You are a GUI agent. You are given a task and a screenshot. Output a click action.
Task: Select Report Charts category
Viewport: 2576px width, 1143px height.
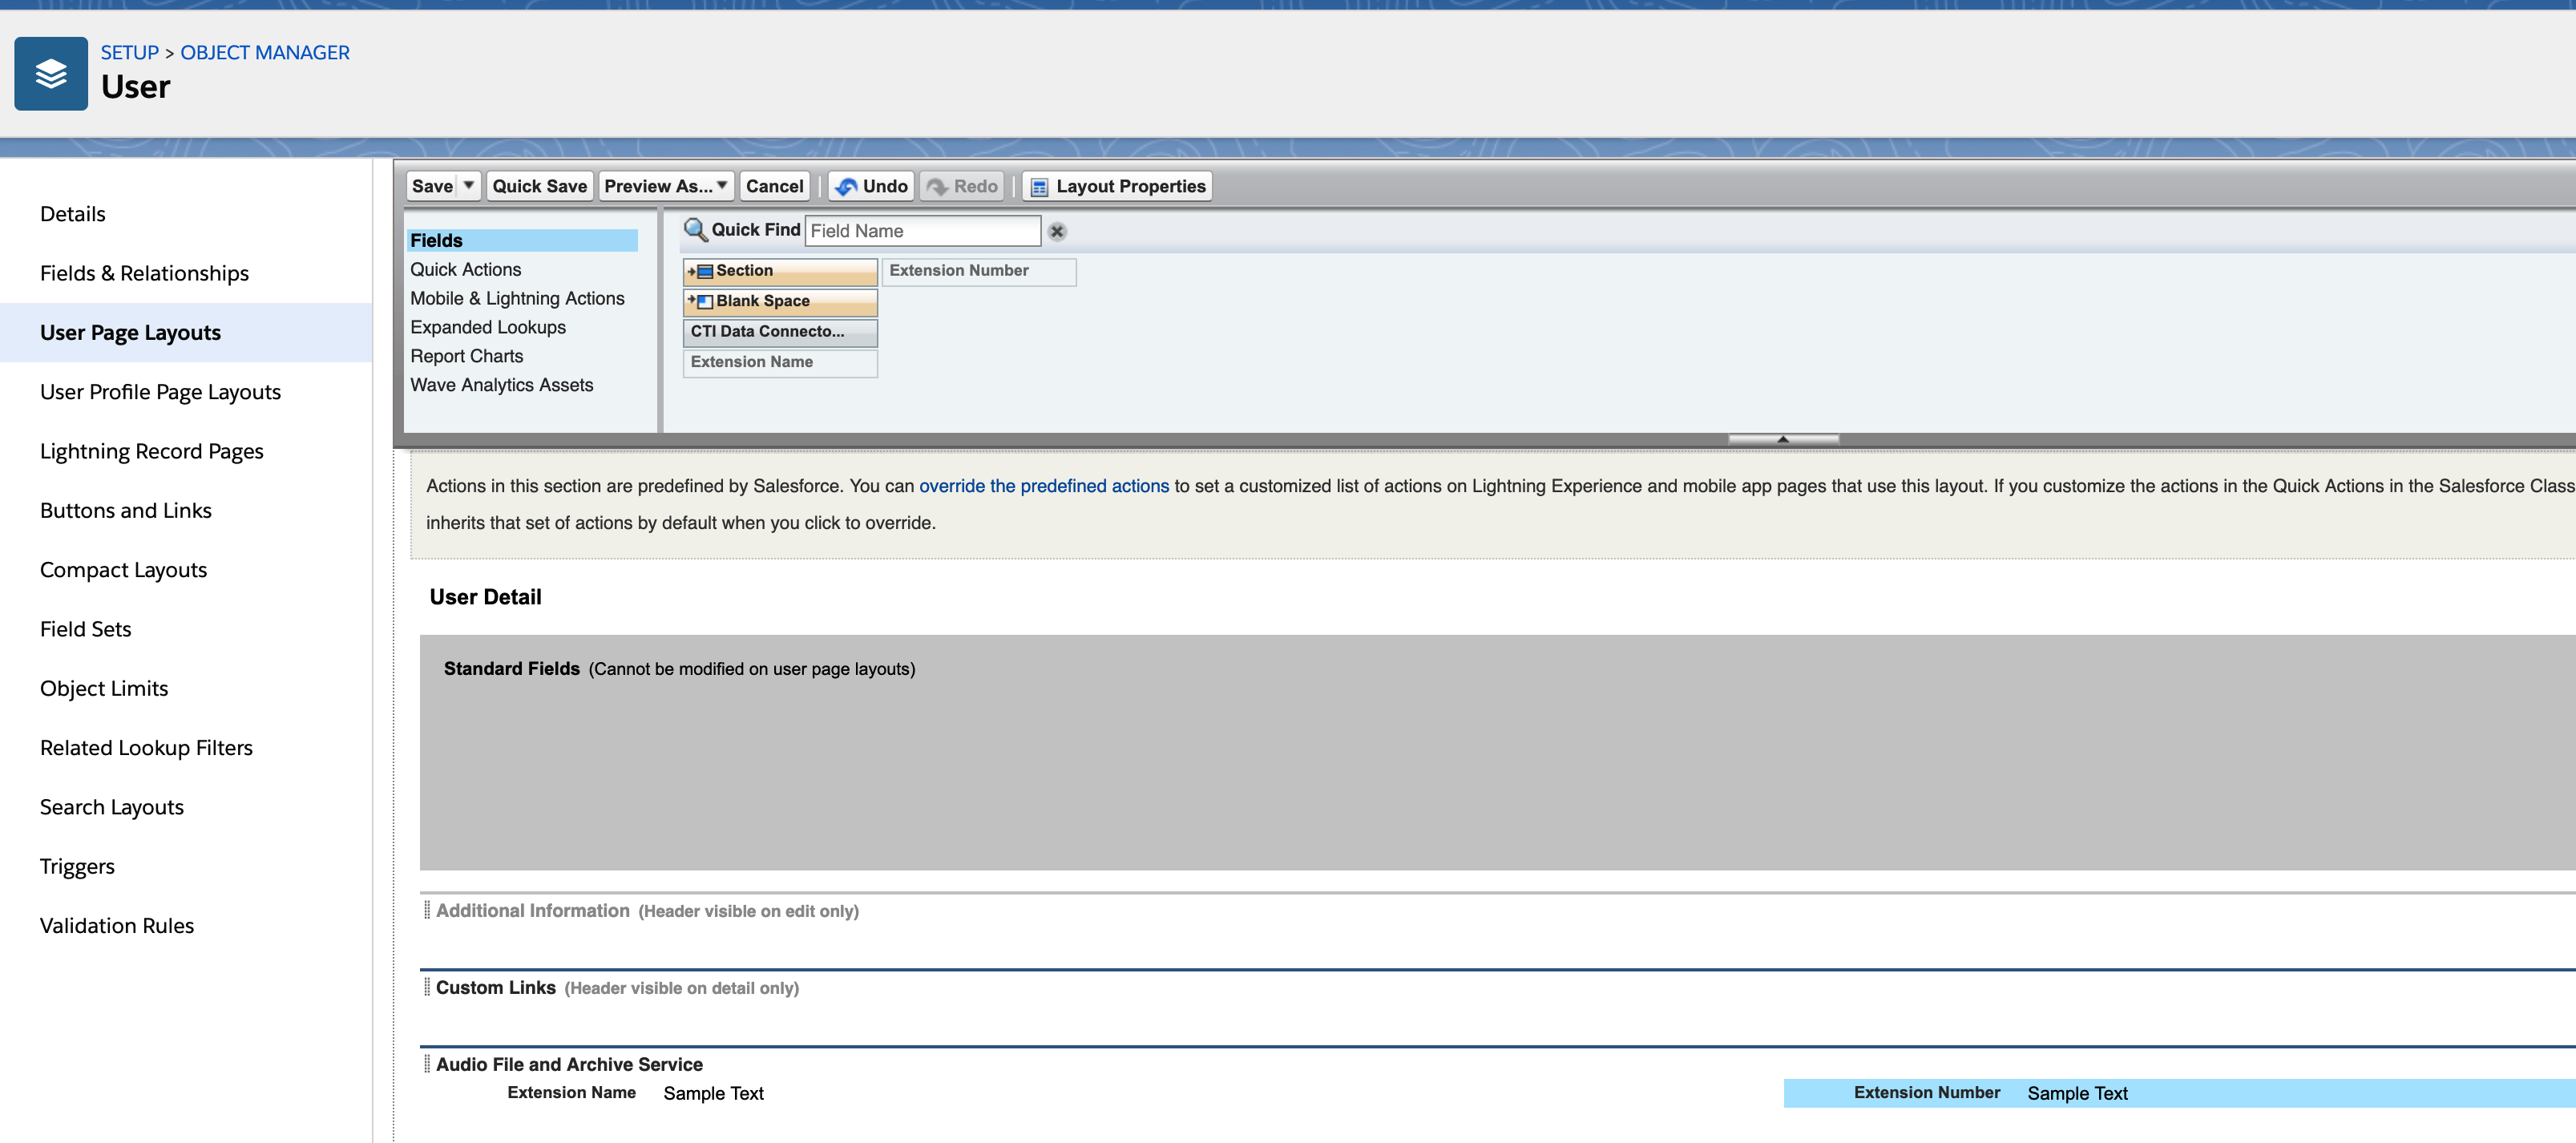[x=467, y=357]
